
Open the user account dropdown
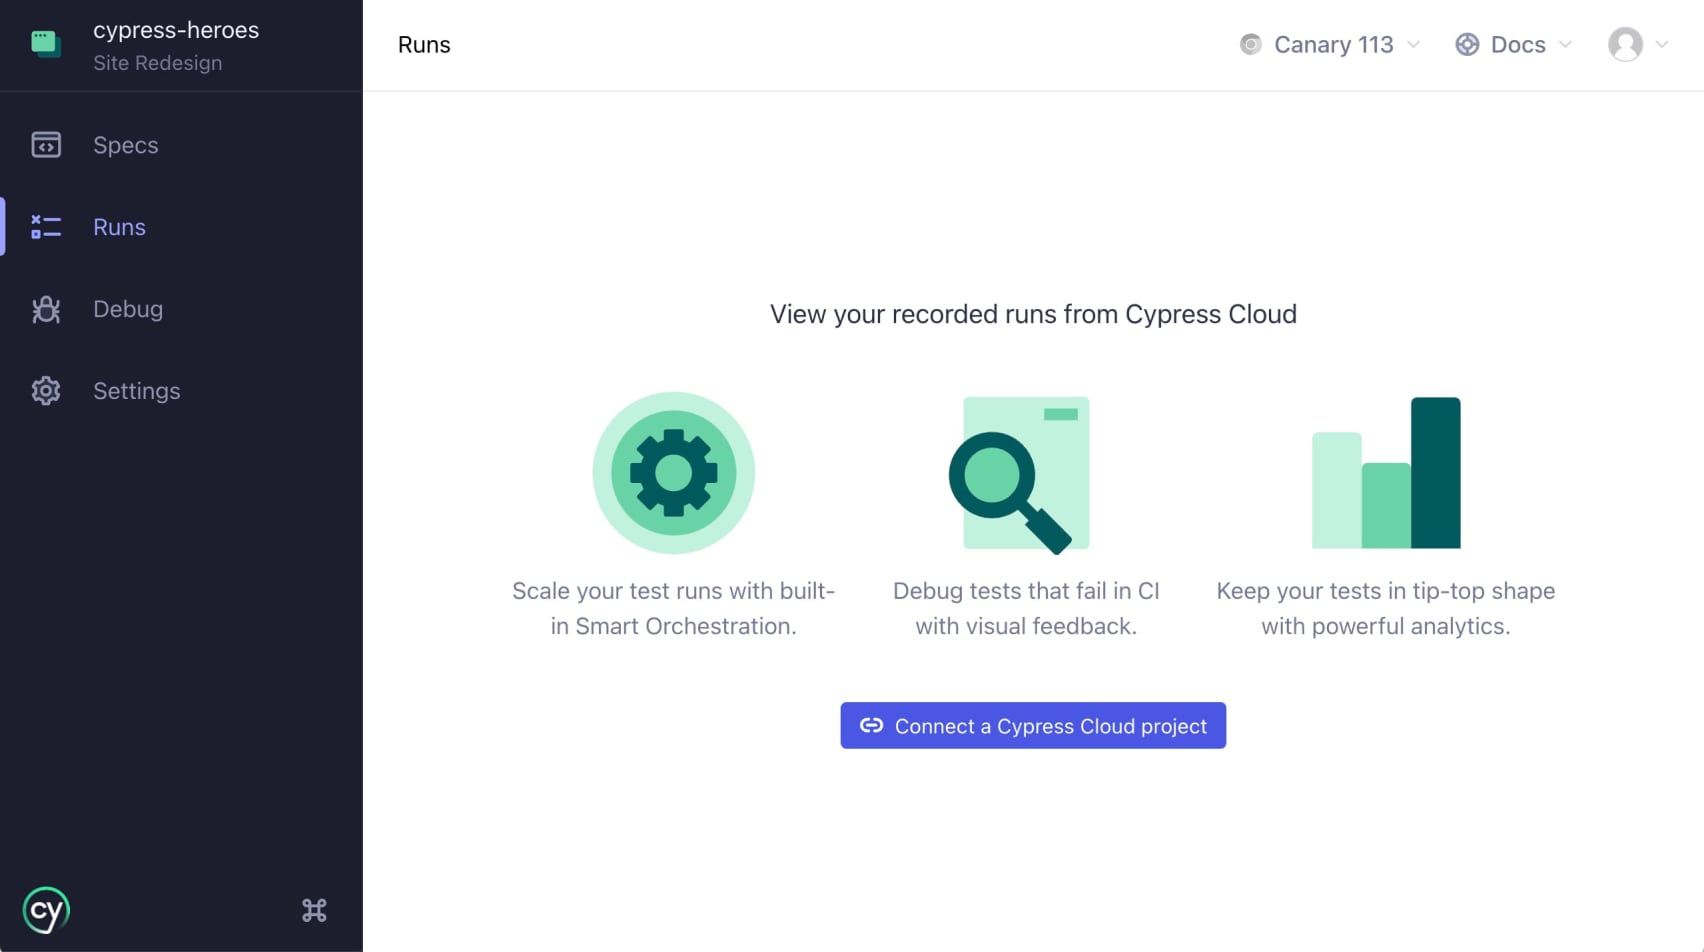(1637, 44)
